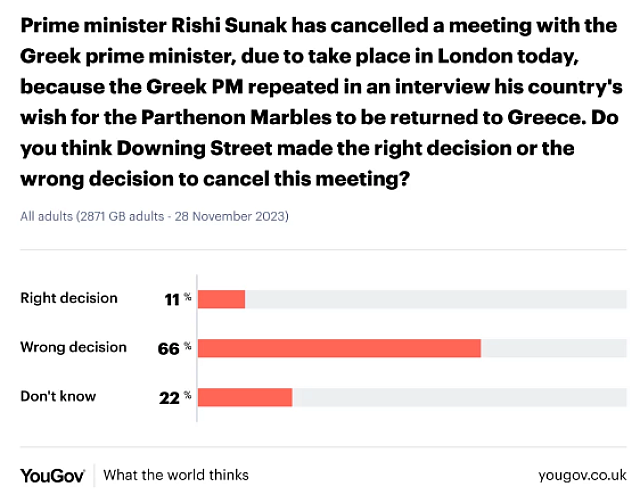Click the 'Don't know' row label

point(58,396)
